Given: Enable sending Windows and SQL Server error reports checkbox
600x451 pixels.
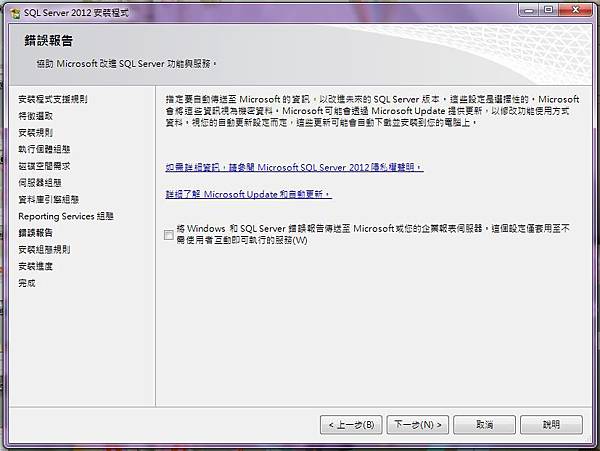Looking at the screenshot, I should coord(168,234).
